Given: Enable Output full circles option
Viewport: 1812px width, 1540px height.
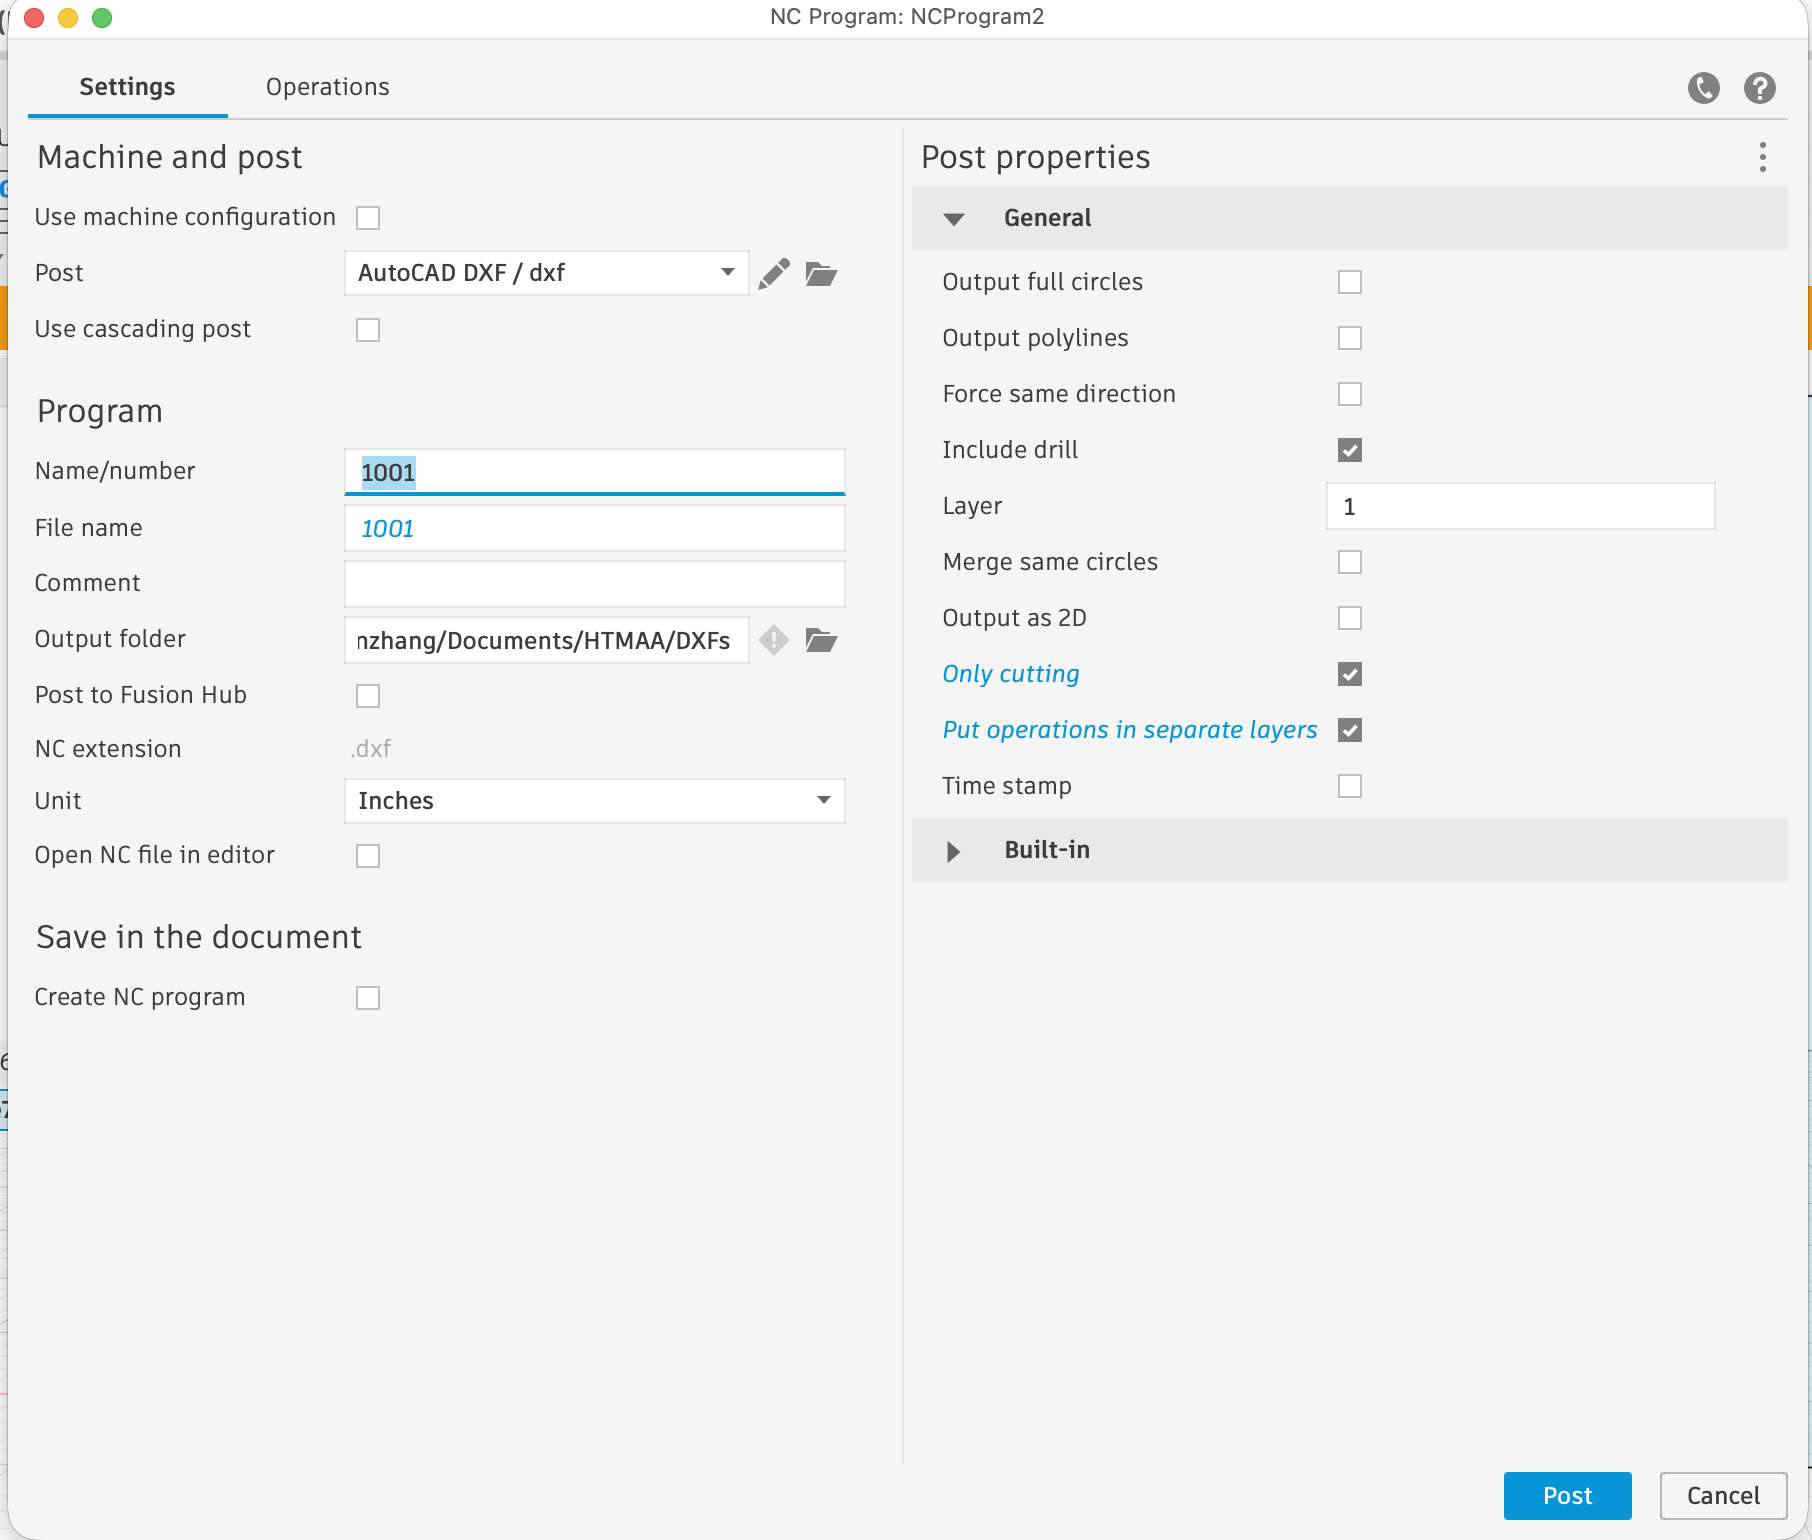Looking at the screenshot, I should coord(1350,282).
